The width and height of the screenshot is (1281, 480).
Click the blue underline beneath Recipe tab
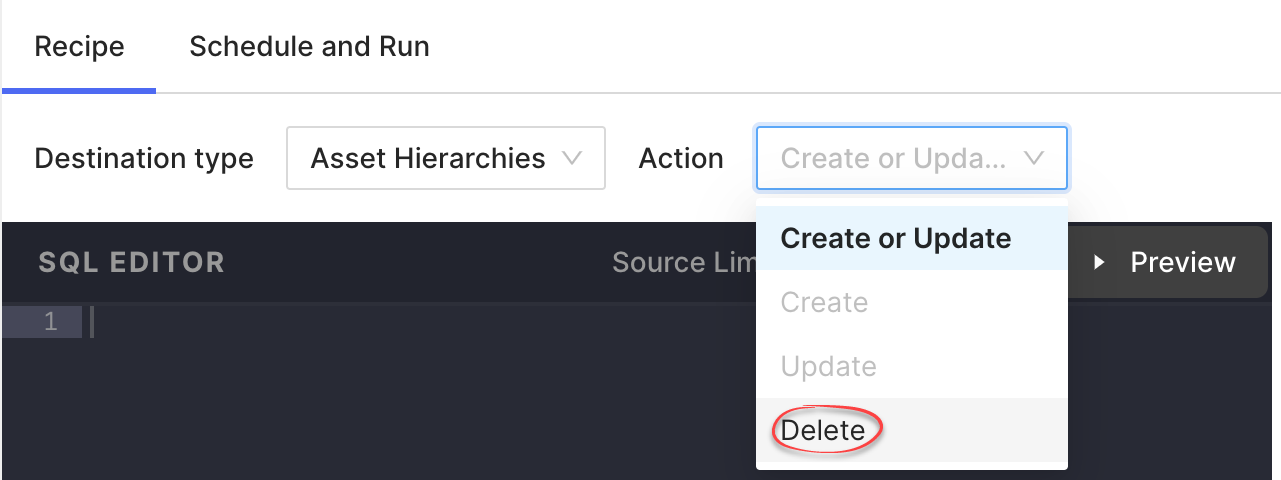pyautogui.click(x=79, y=90)
